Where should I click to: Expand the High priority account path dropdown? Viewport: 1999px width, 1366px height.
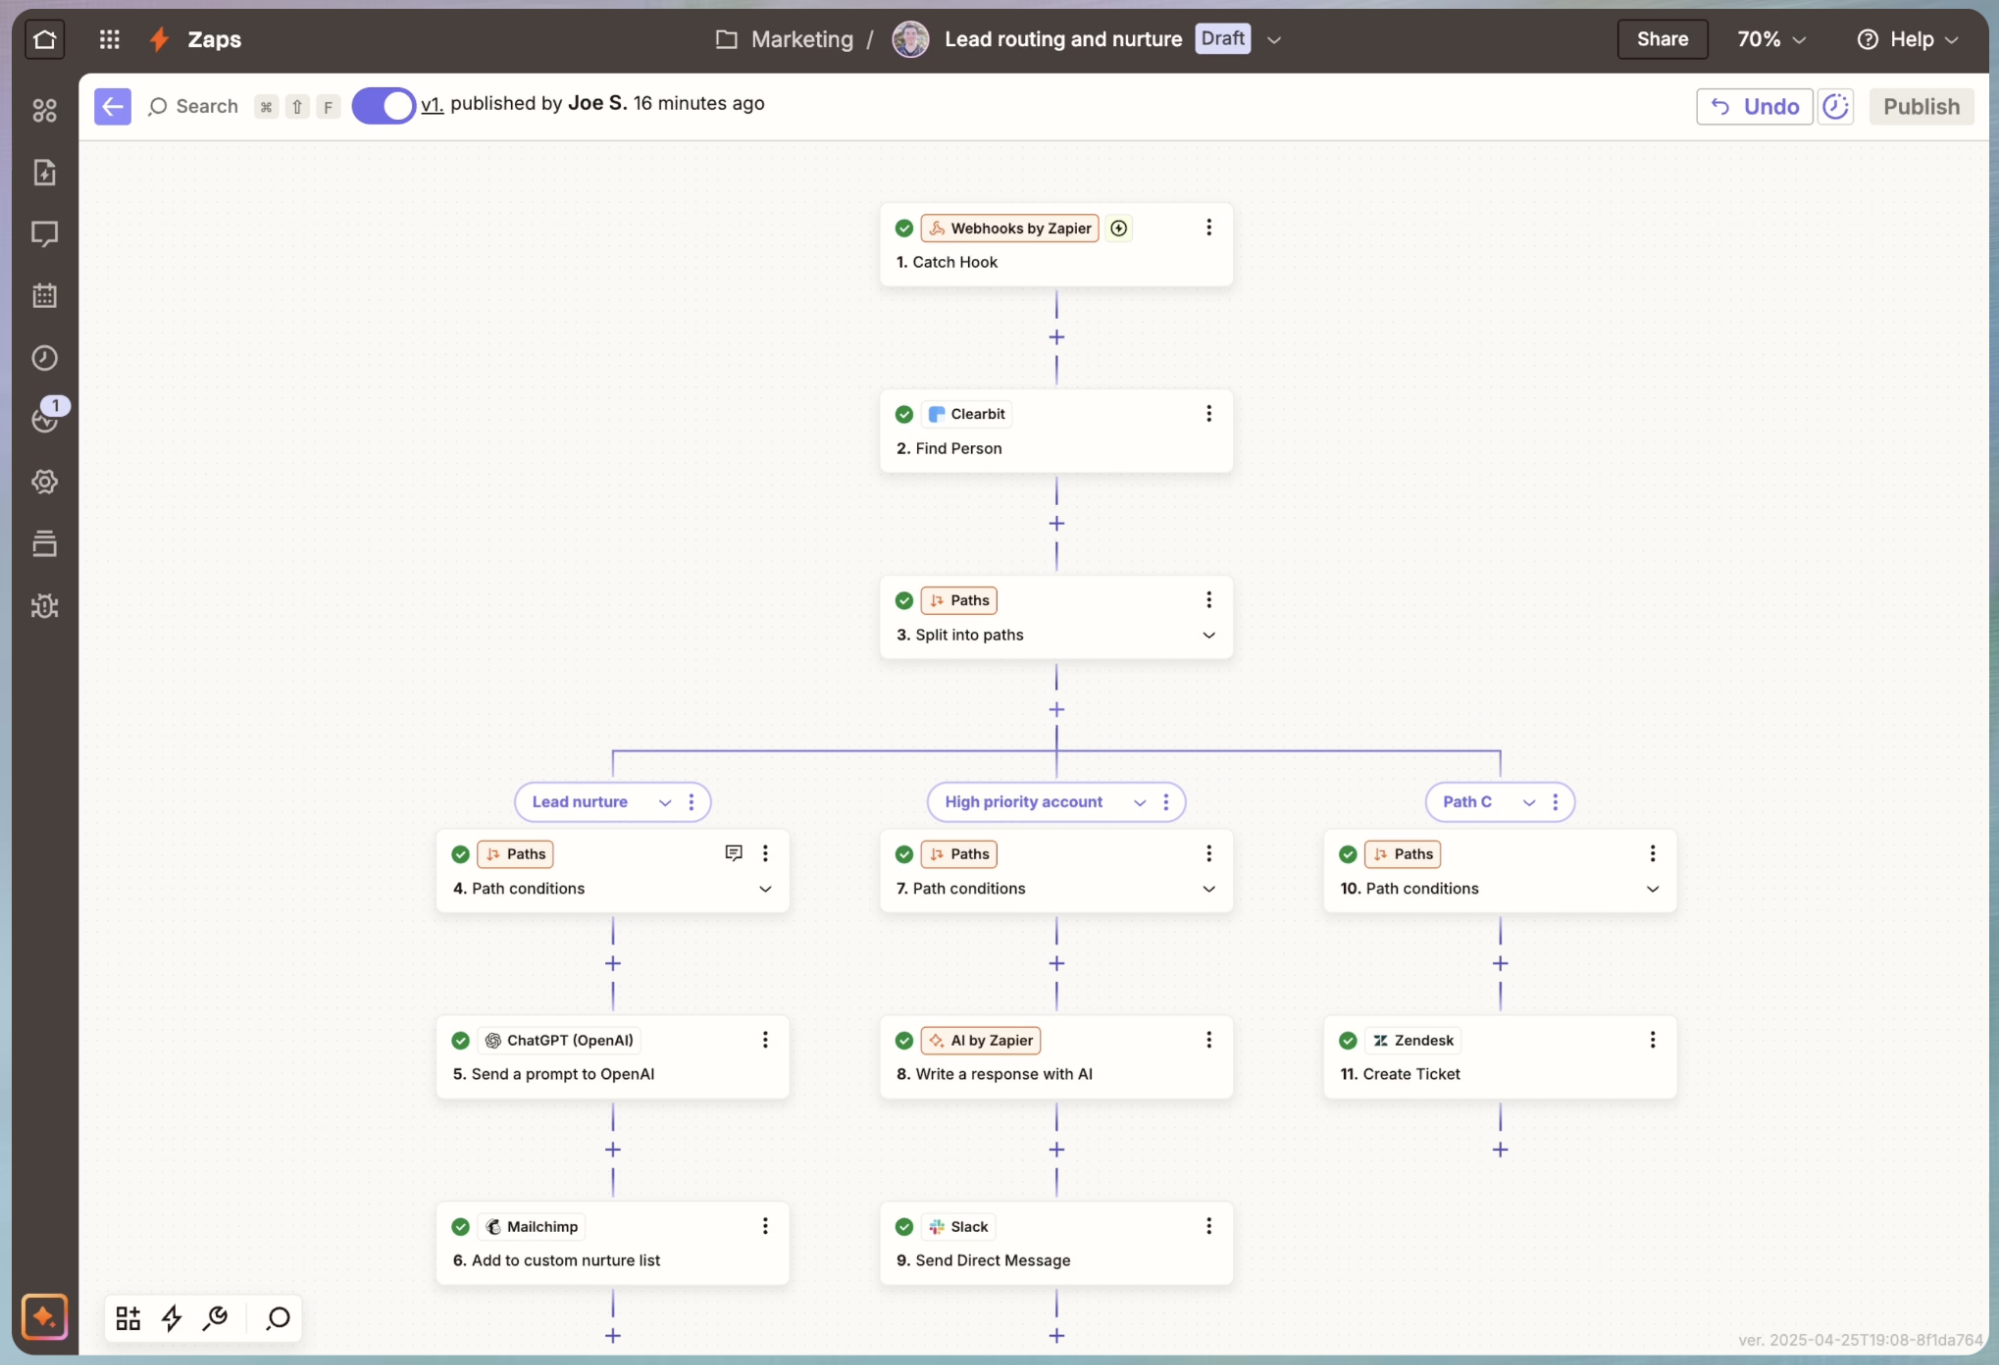coord(1139,802)
